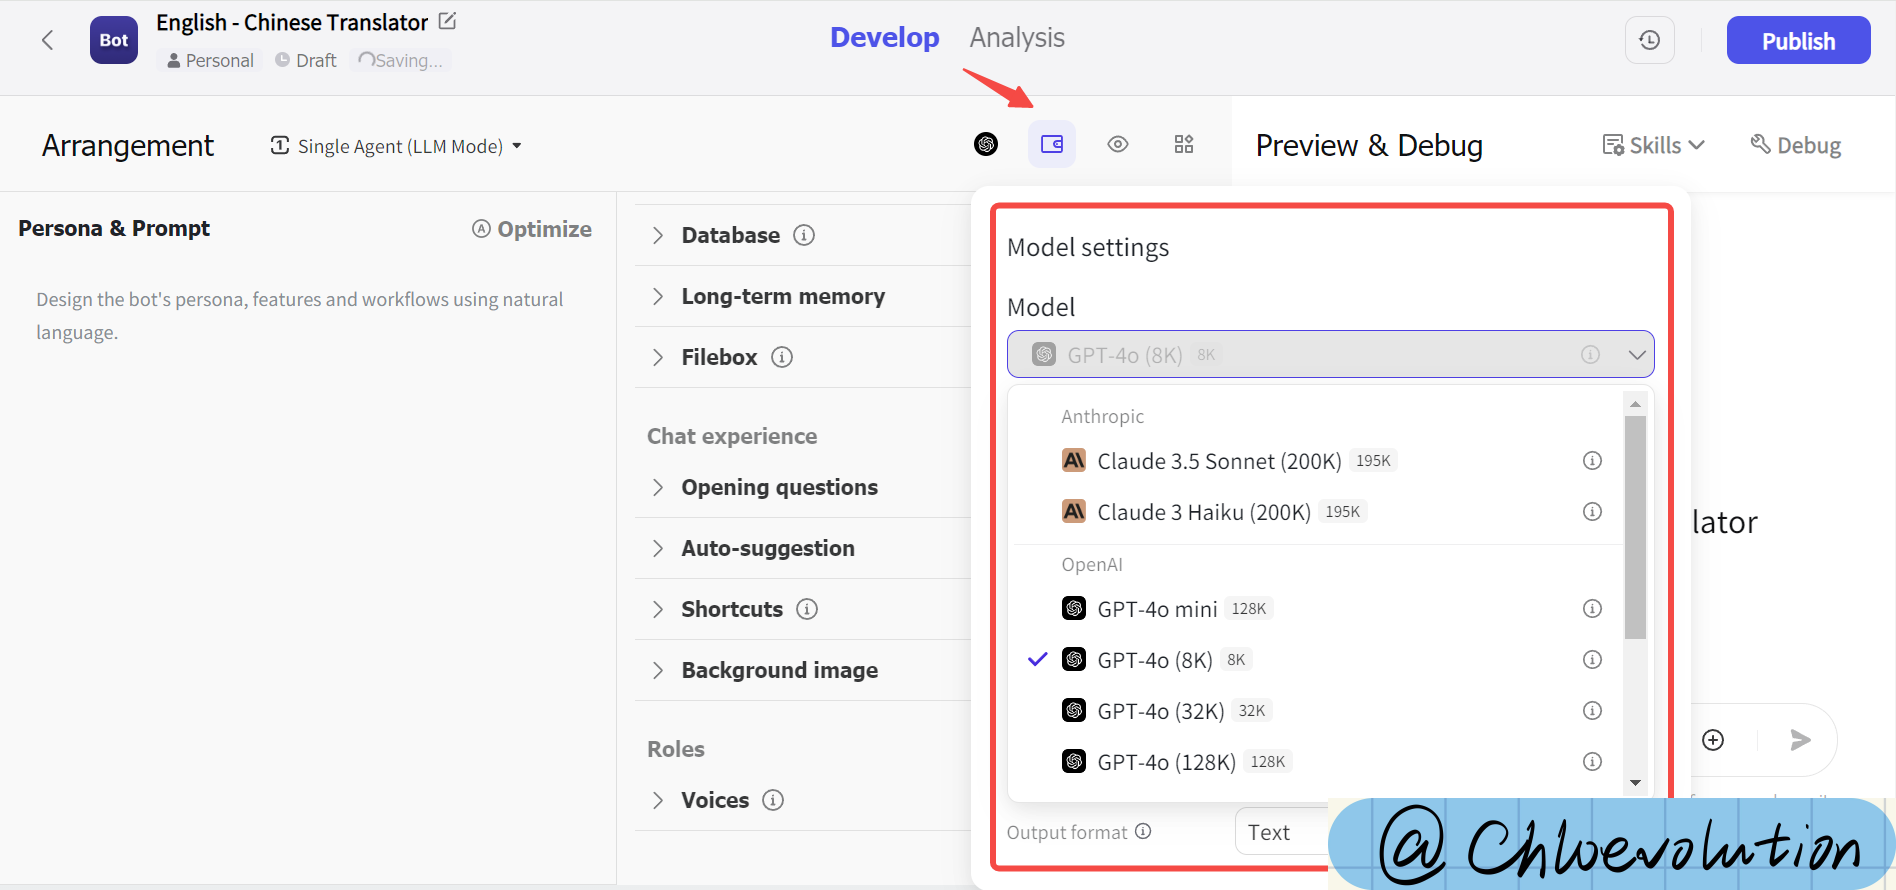Click the Draft status label
The height and width of the screenshot is (890, 1896).
(306, 61)
